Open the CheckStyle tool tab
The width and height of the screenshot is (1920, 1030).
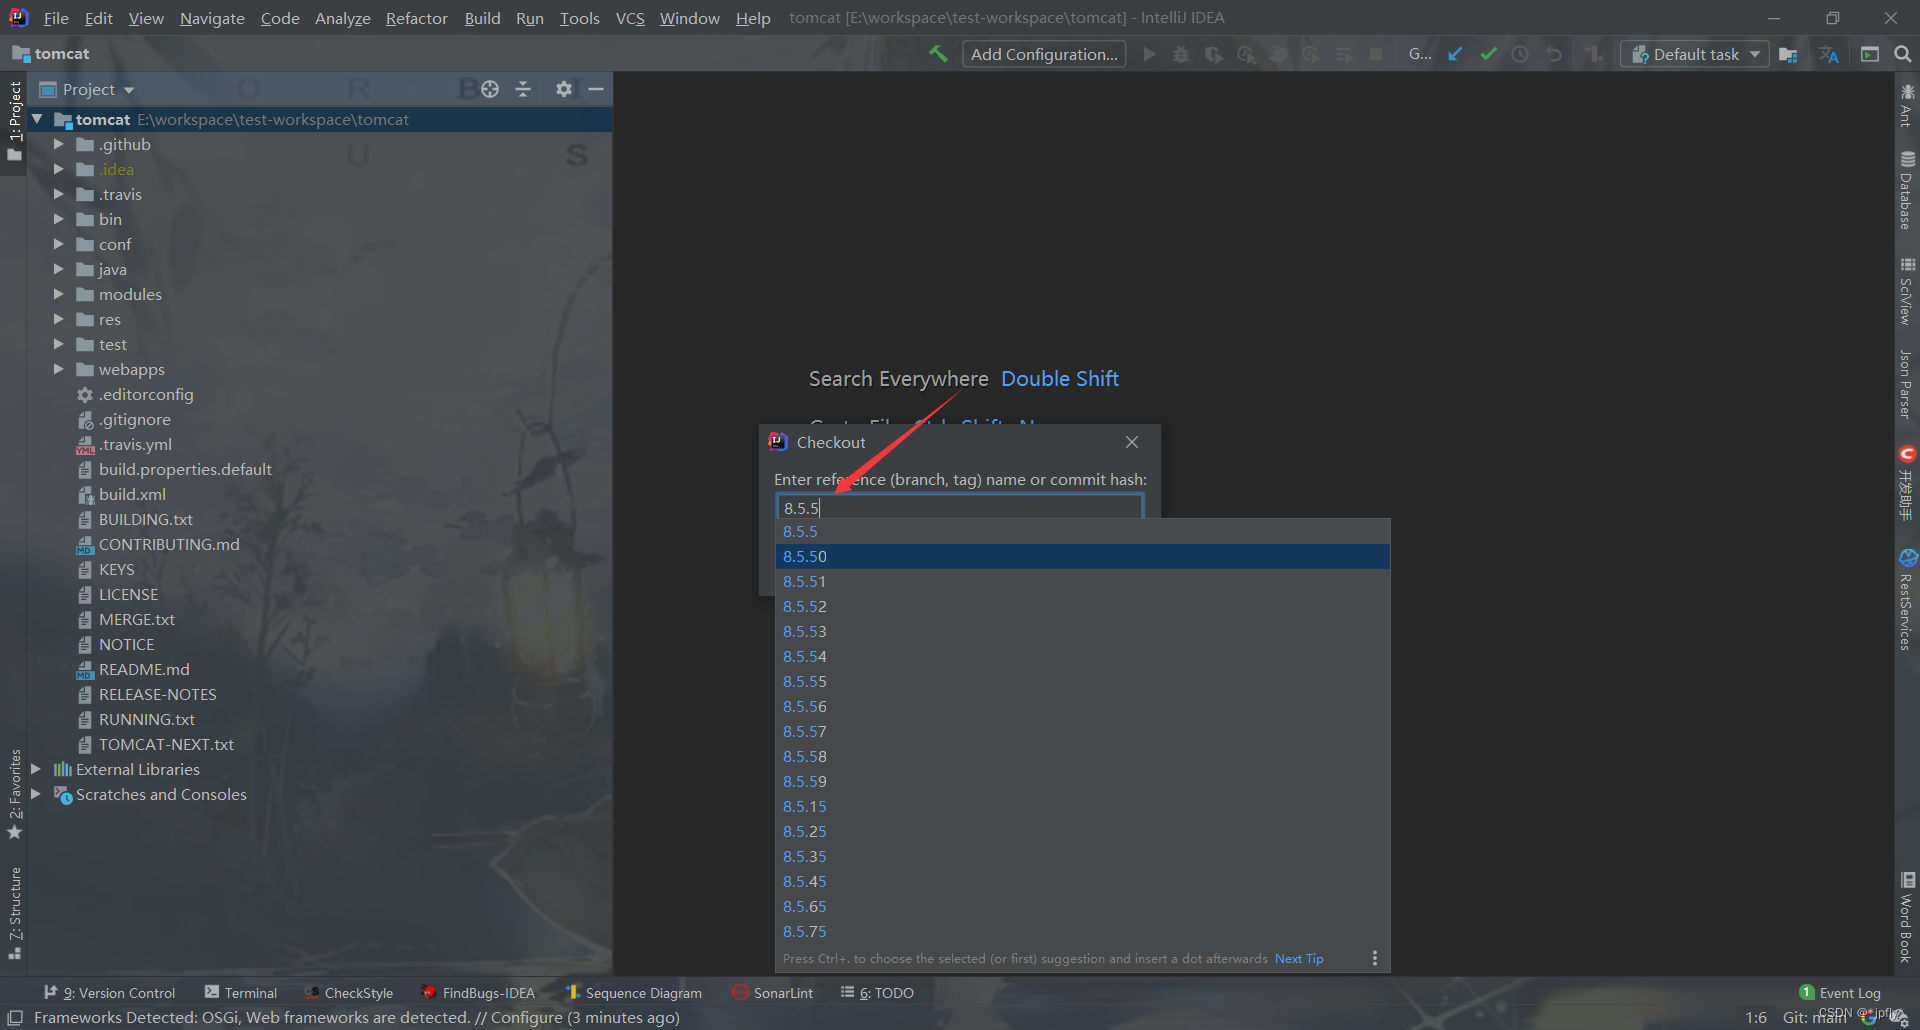(x=349, y=993)
